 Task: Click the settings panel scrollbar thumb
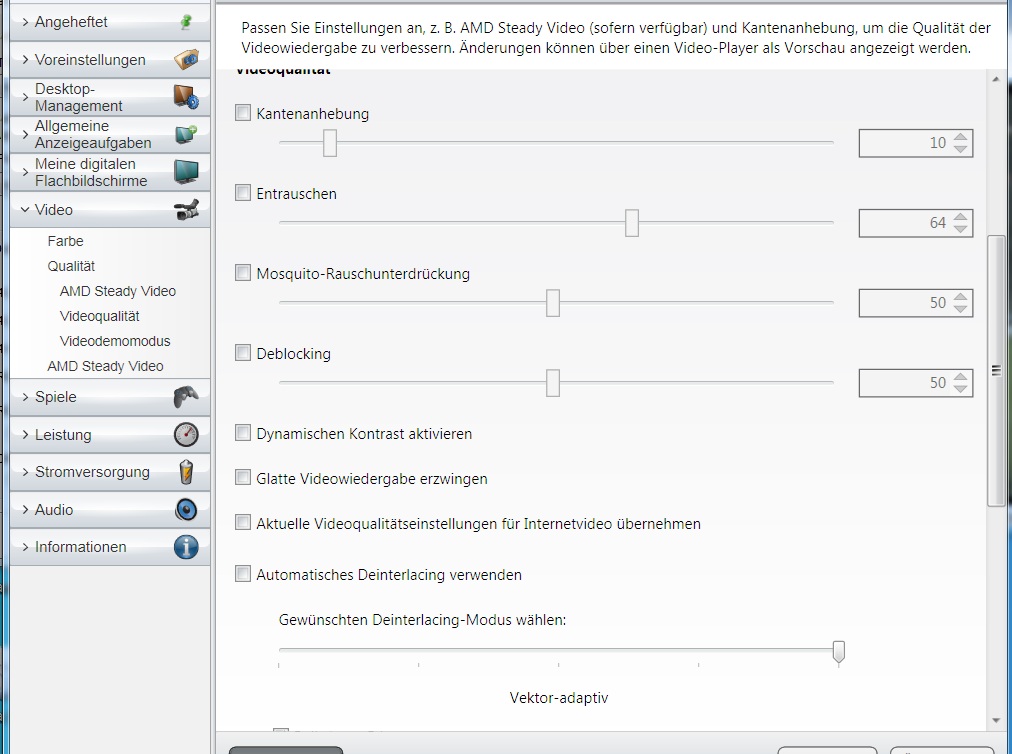[x=996, y=371]
